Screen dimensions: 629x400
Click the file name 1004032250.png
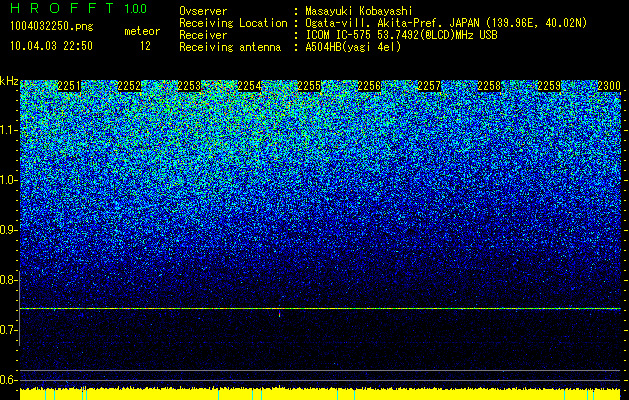[52, 27]
